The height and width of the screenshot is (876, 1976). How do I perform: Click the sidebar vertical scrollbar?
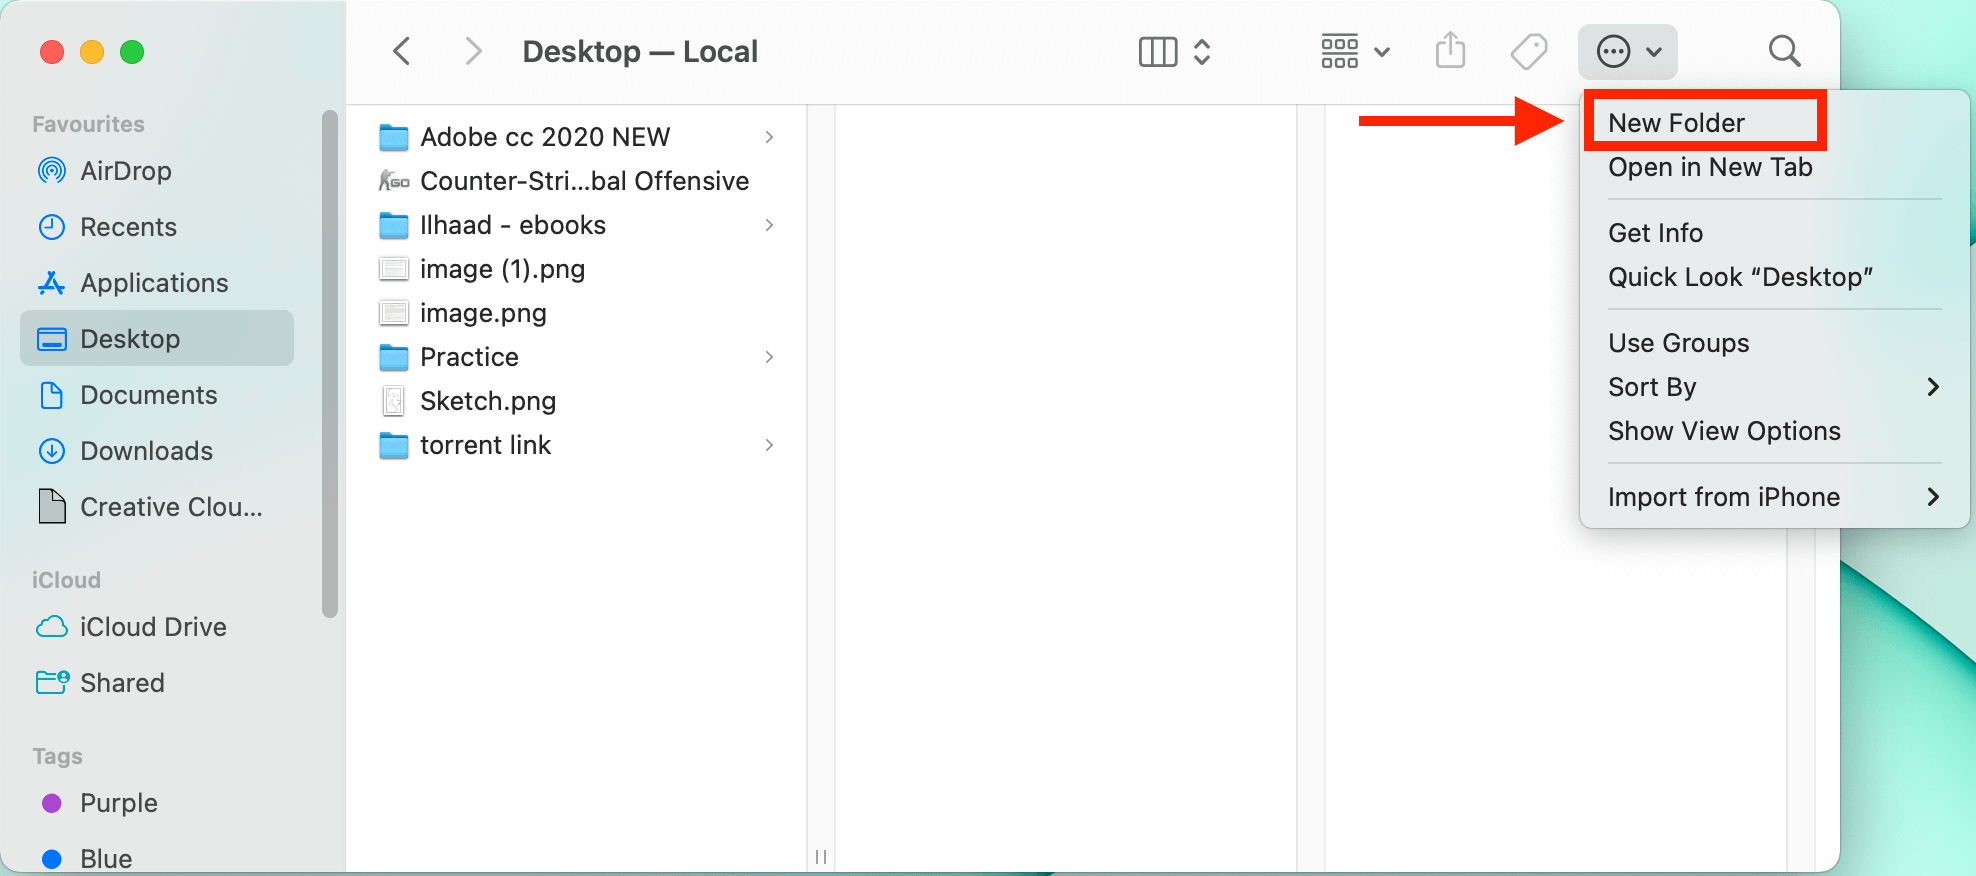coord(330,364)
